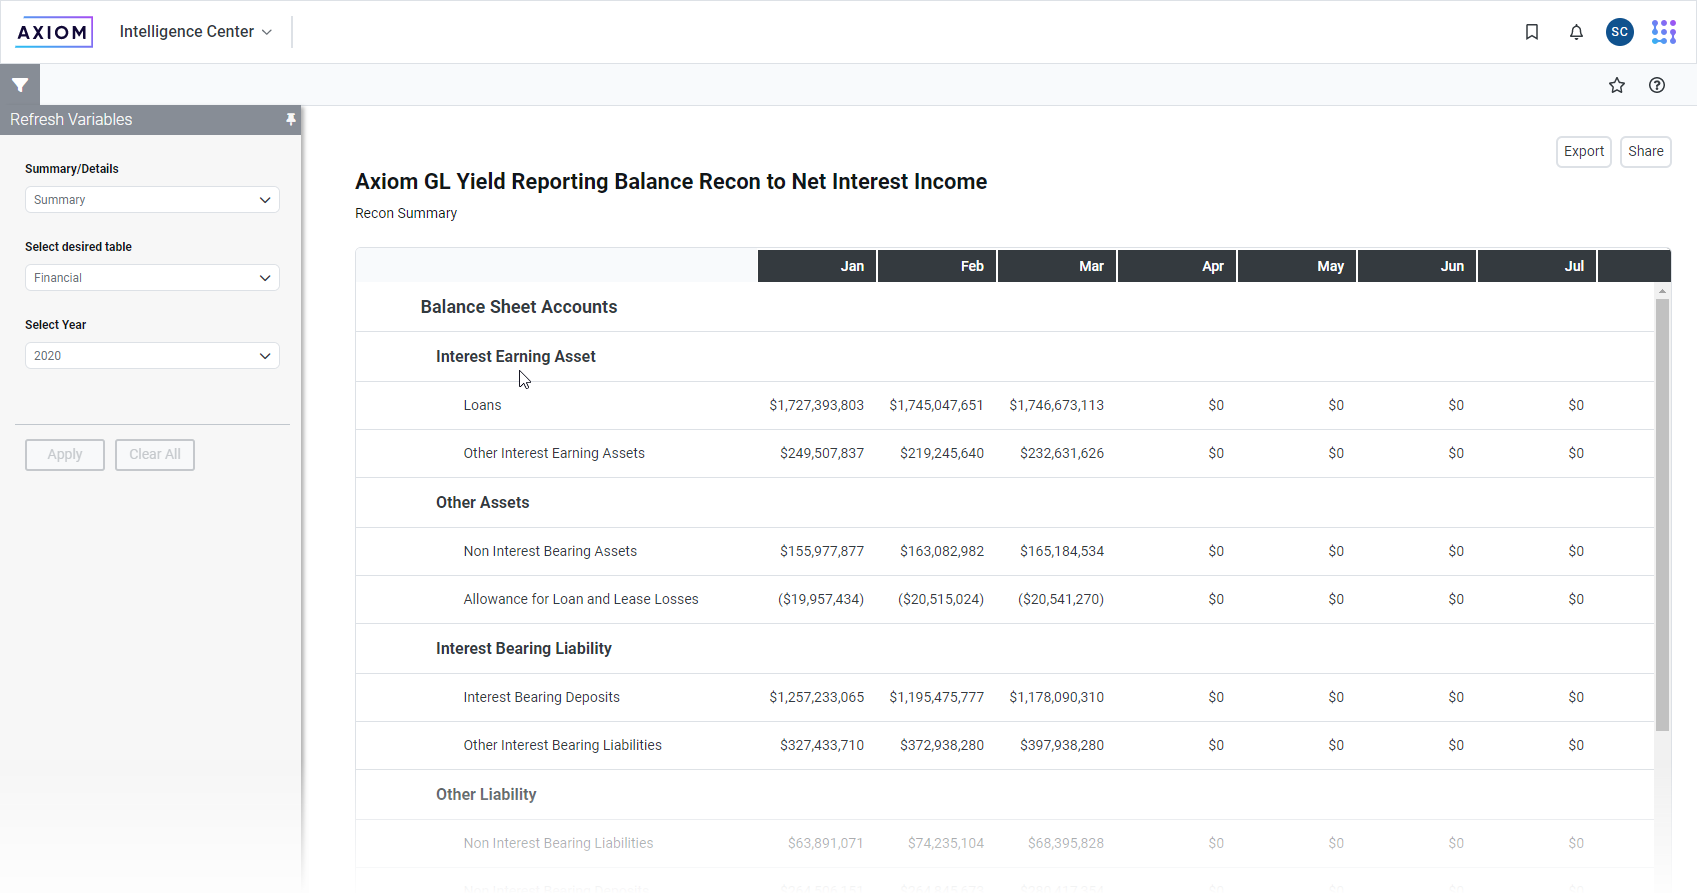Click value ($19,957,434) cell
The image size is (1697, 894).
(x=821, y=599)
